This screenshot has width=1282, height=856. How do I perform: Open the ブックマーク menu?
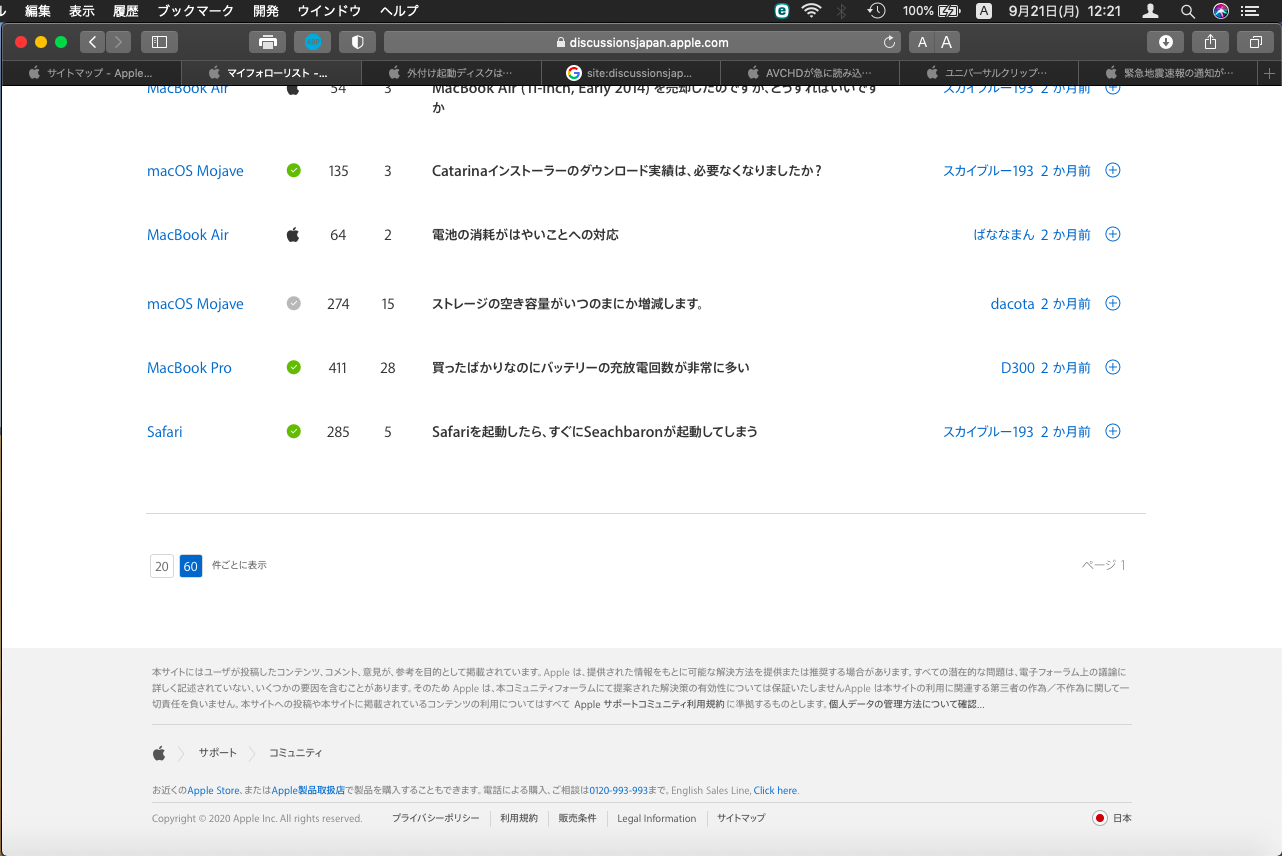click(195, 11)
